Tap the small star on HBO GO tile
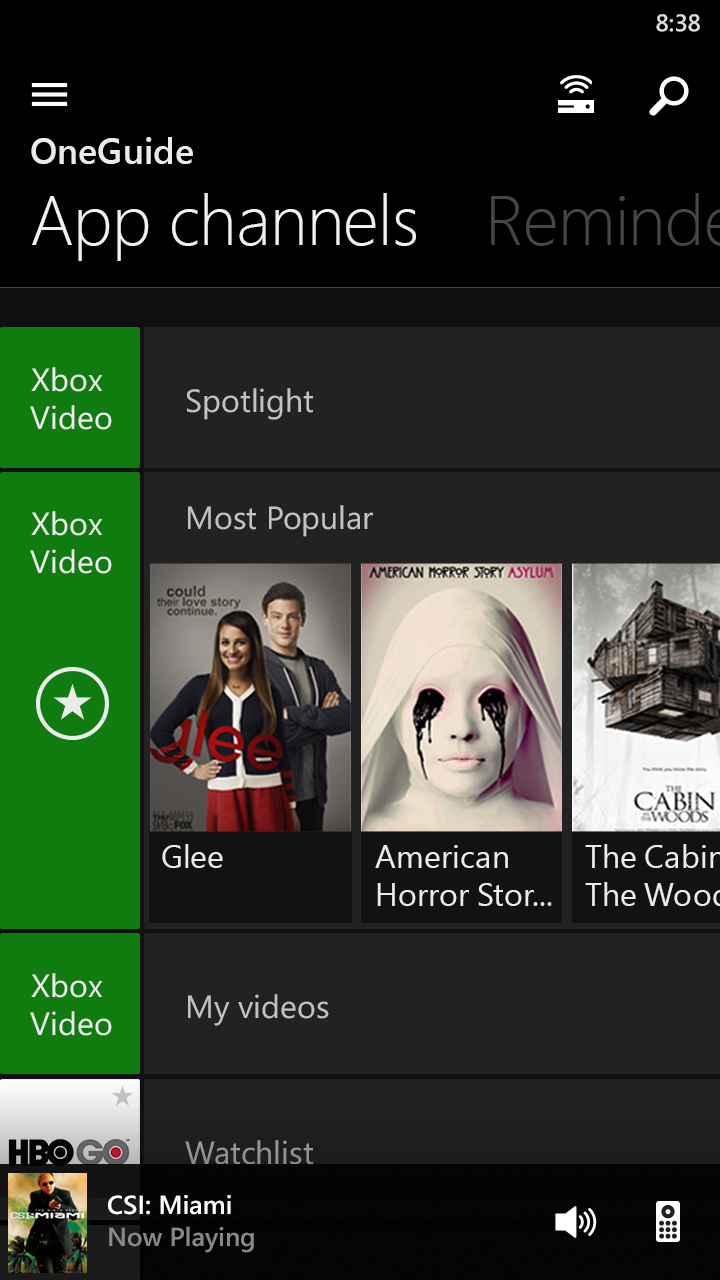 [x=122, y=1097]
